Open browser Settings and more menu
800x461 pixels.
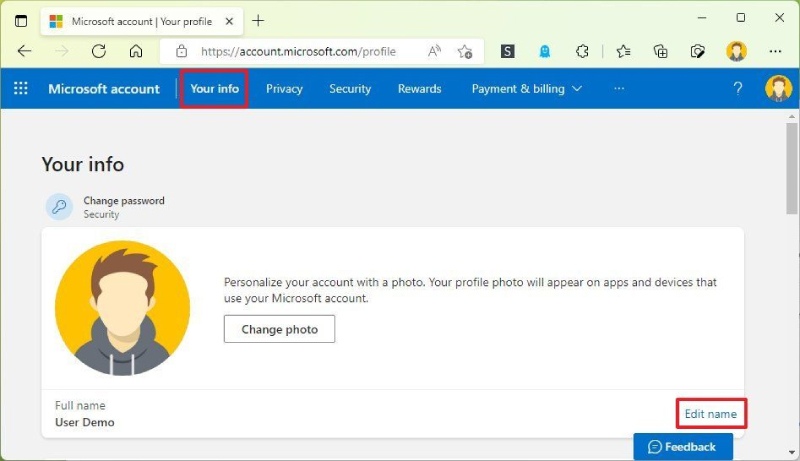775,51
